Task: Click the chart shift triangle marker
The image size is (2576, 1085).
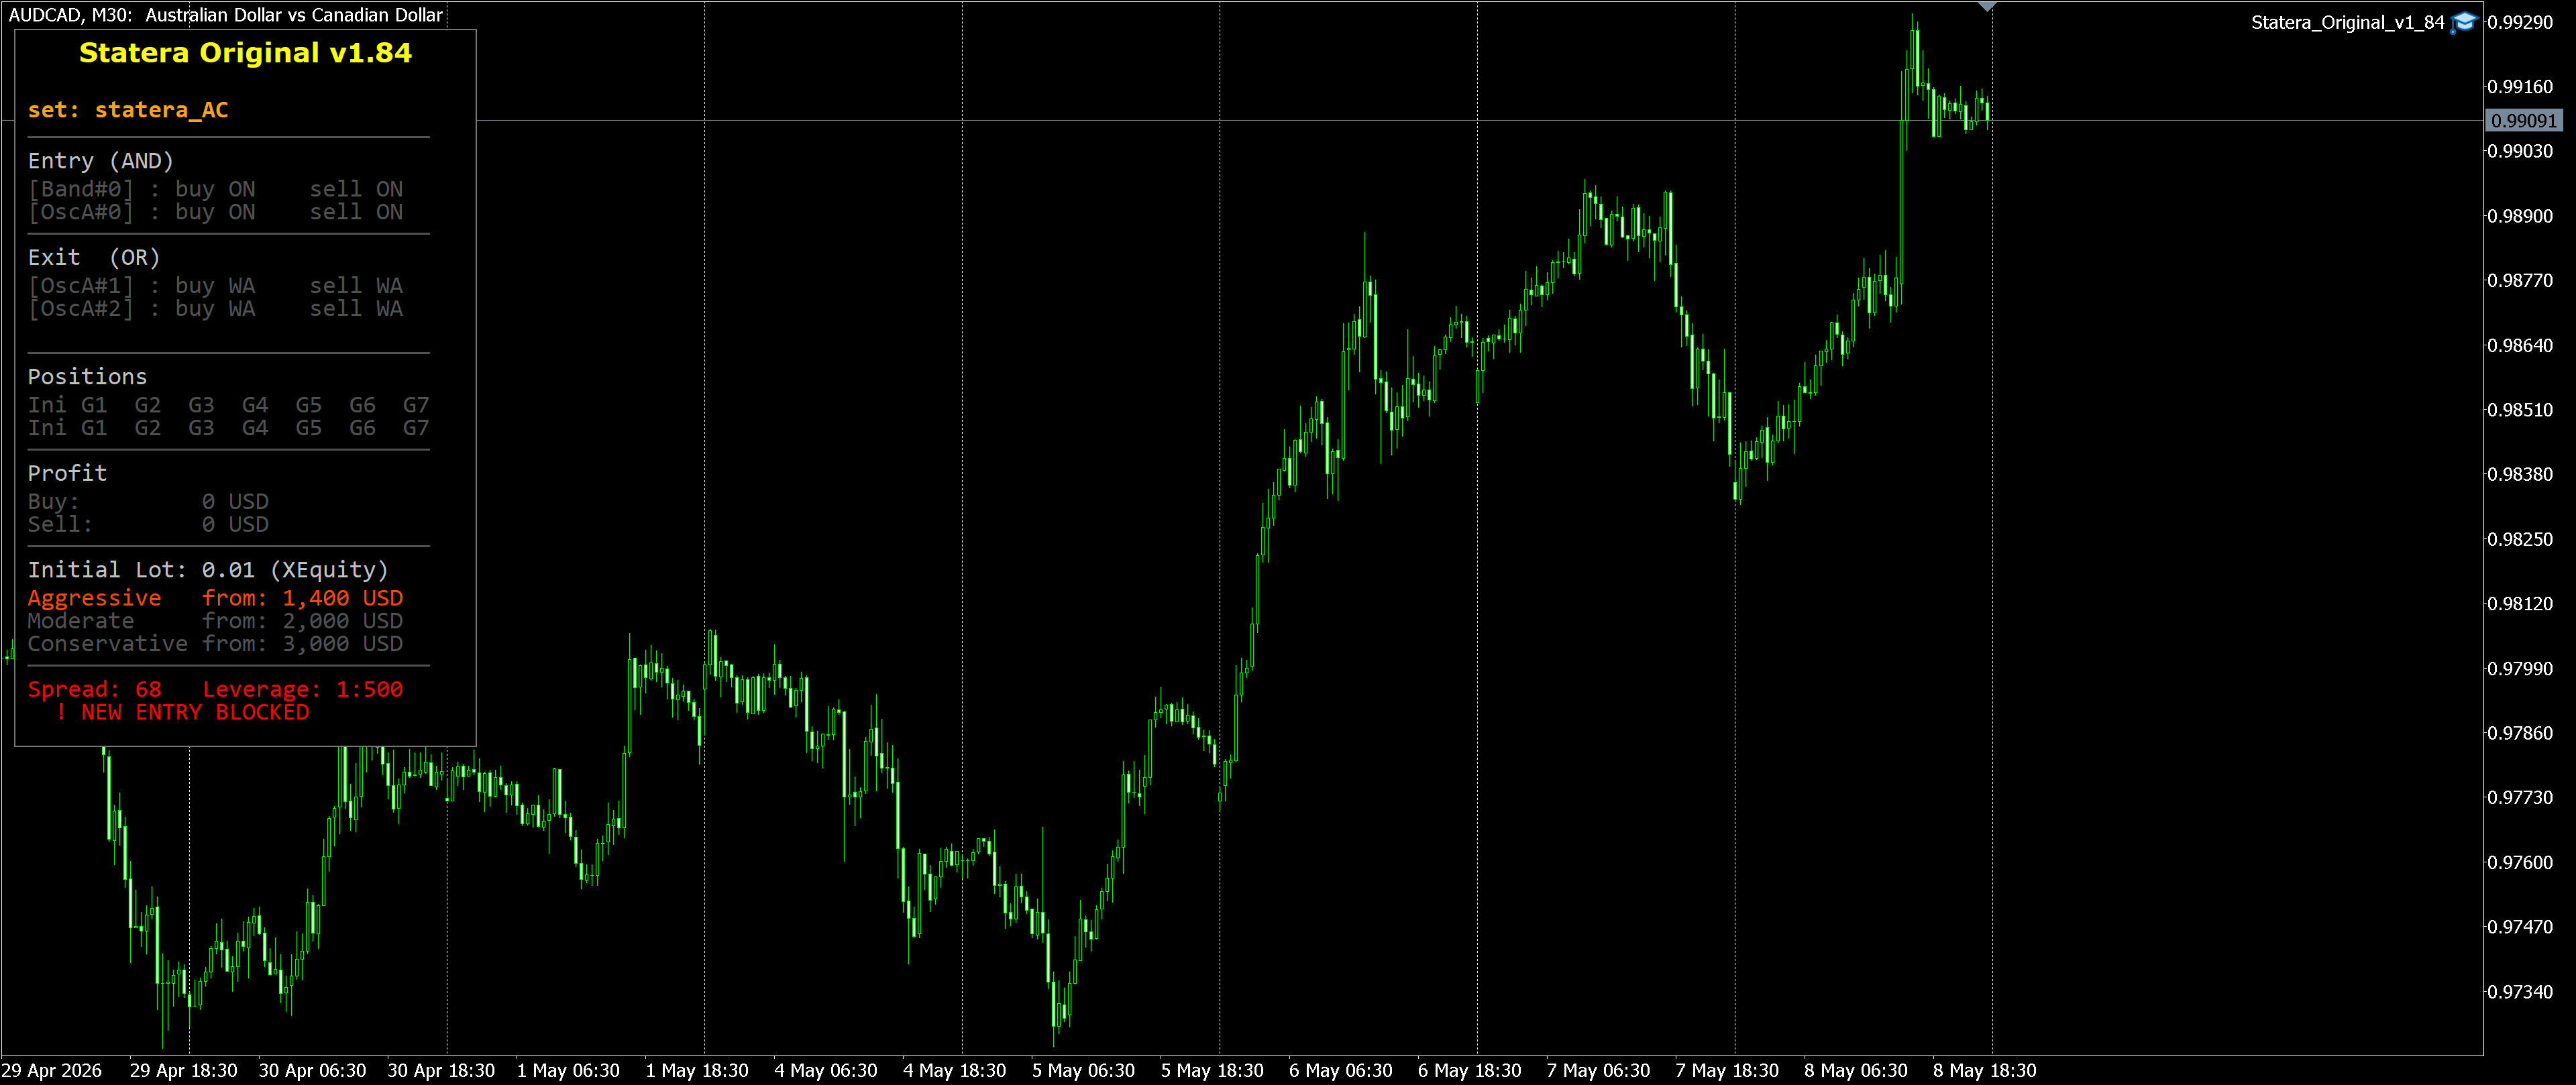Action: (1987, 6)
